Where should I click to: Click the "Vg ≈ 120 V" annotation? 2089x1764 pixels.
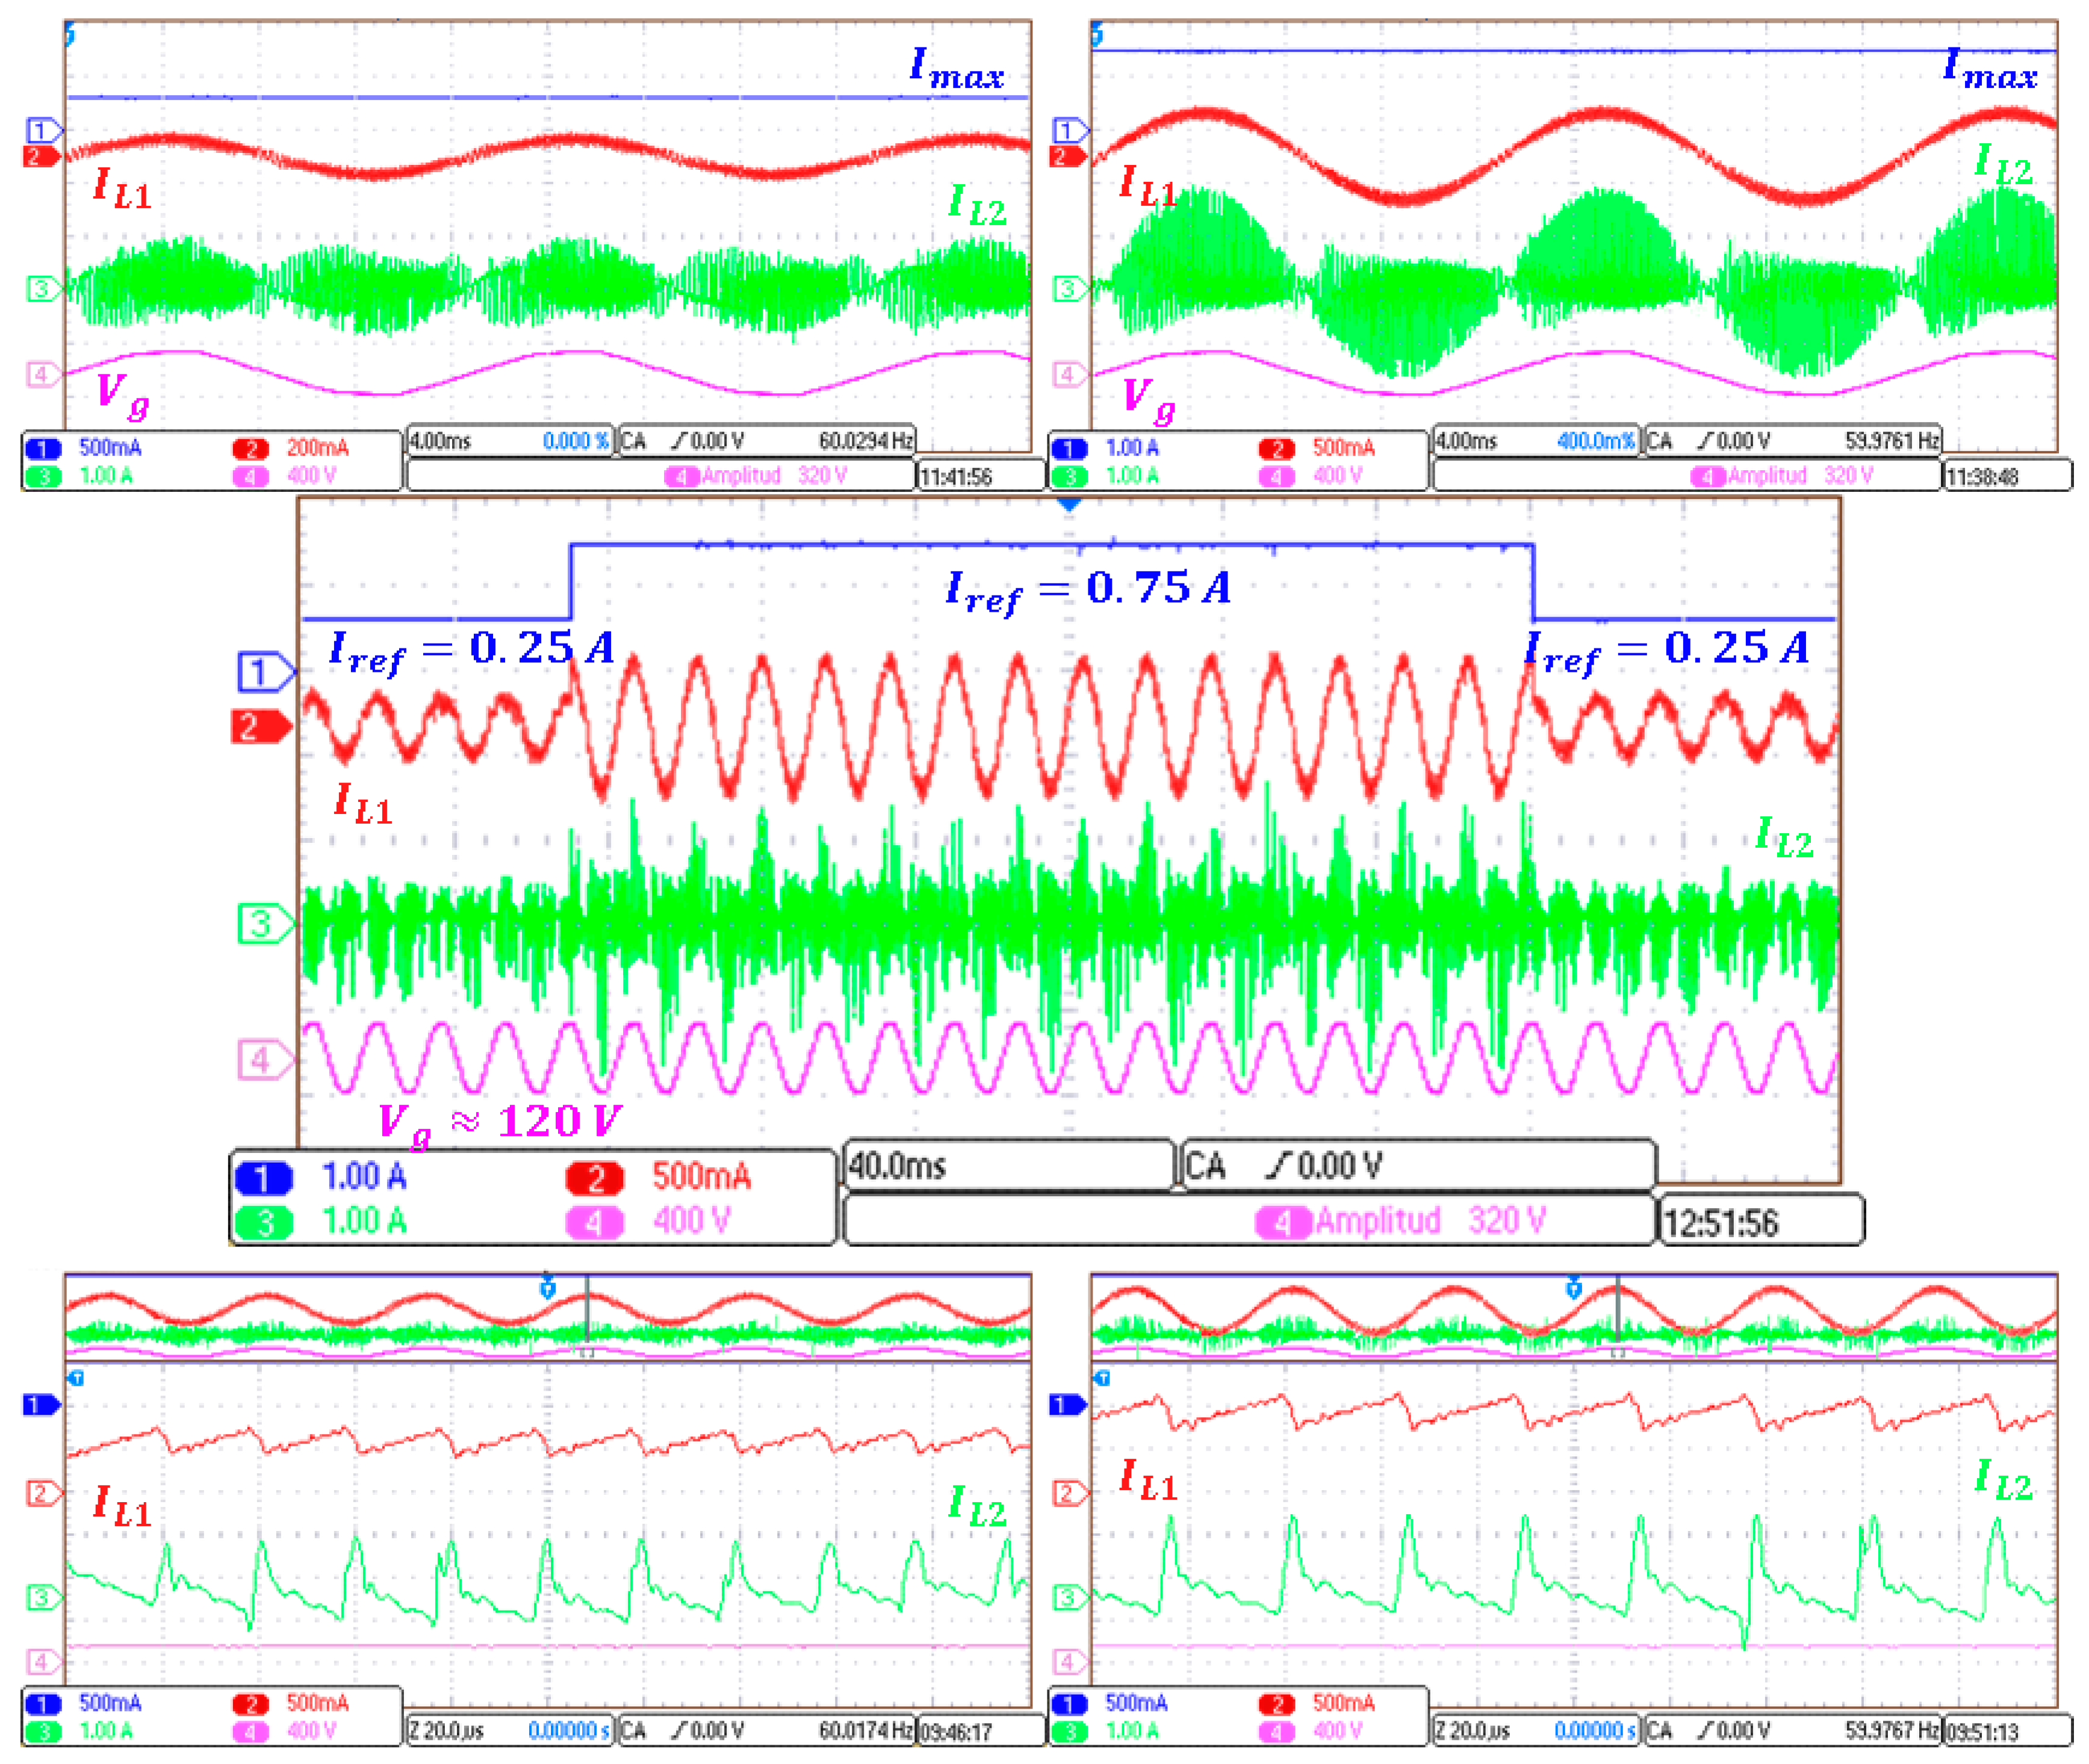tap(500, 1123)
